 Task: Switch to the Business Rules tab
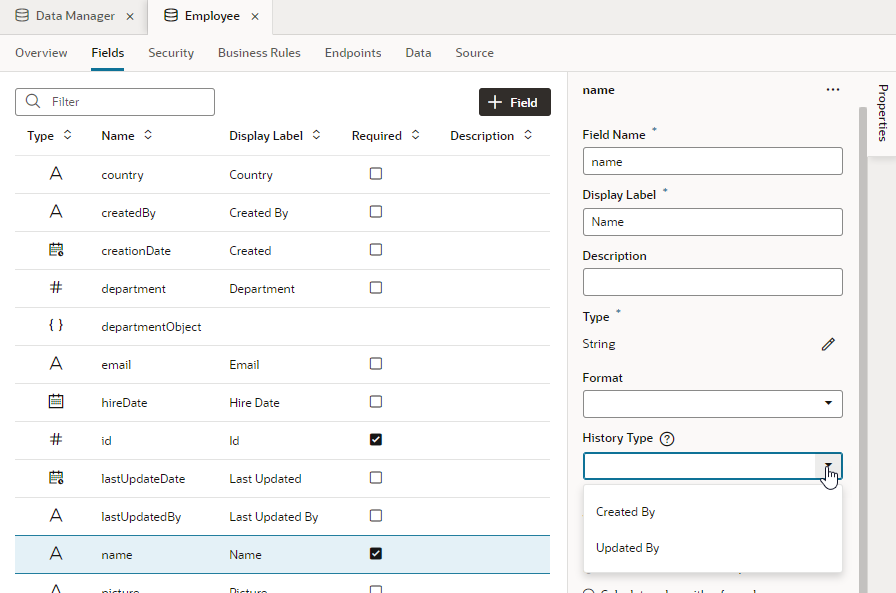(x=259, y=53)
